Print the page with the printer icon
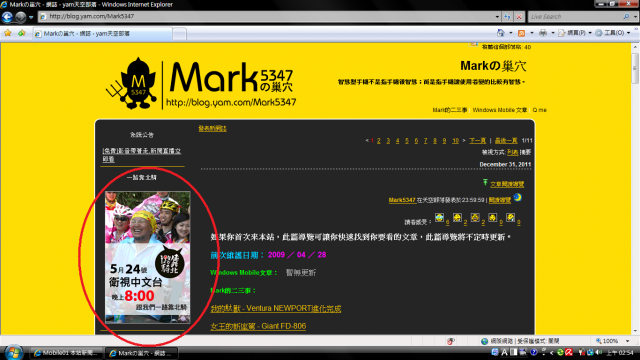640x360 pixels. [543, 33]
